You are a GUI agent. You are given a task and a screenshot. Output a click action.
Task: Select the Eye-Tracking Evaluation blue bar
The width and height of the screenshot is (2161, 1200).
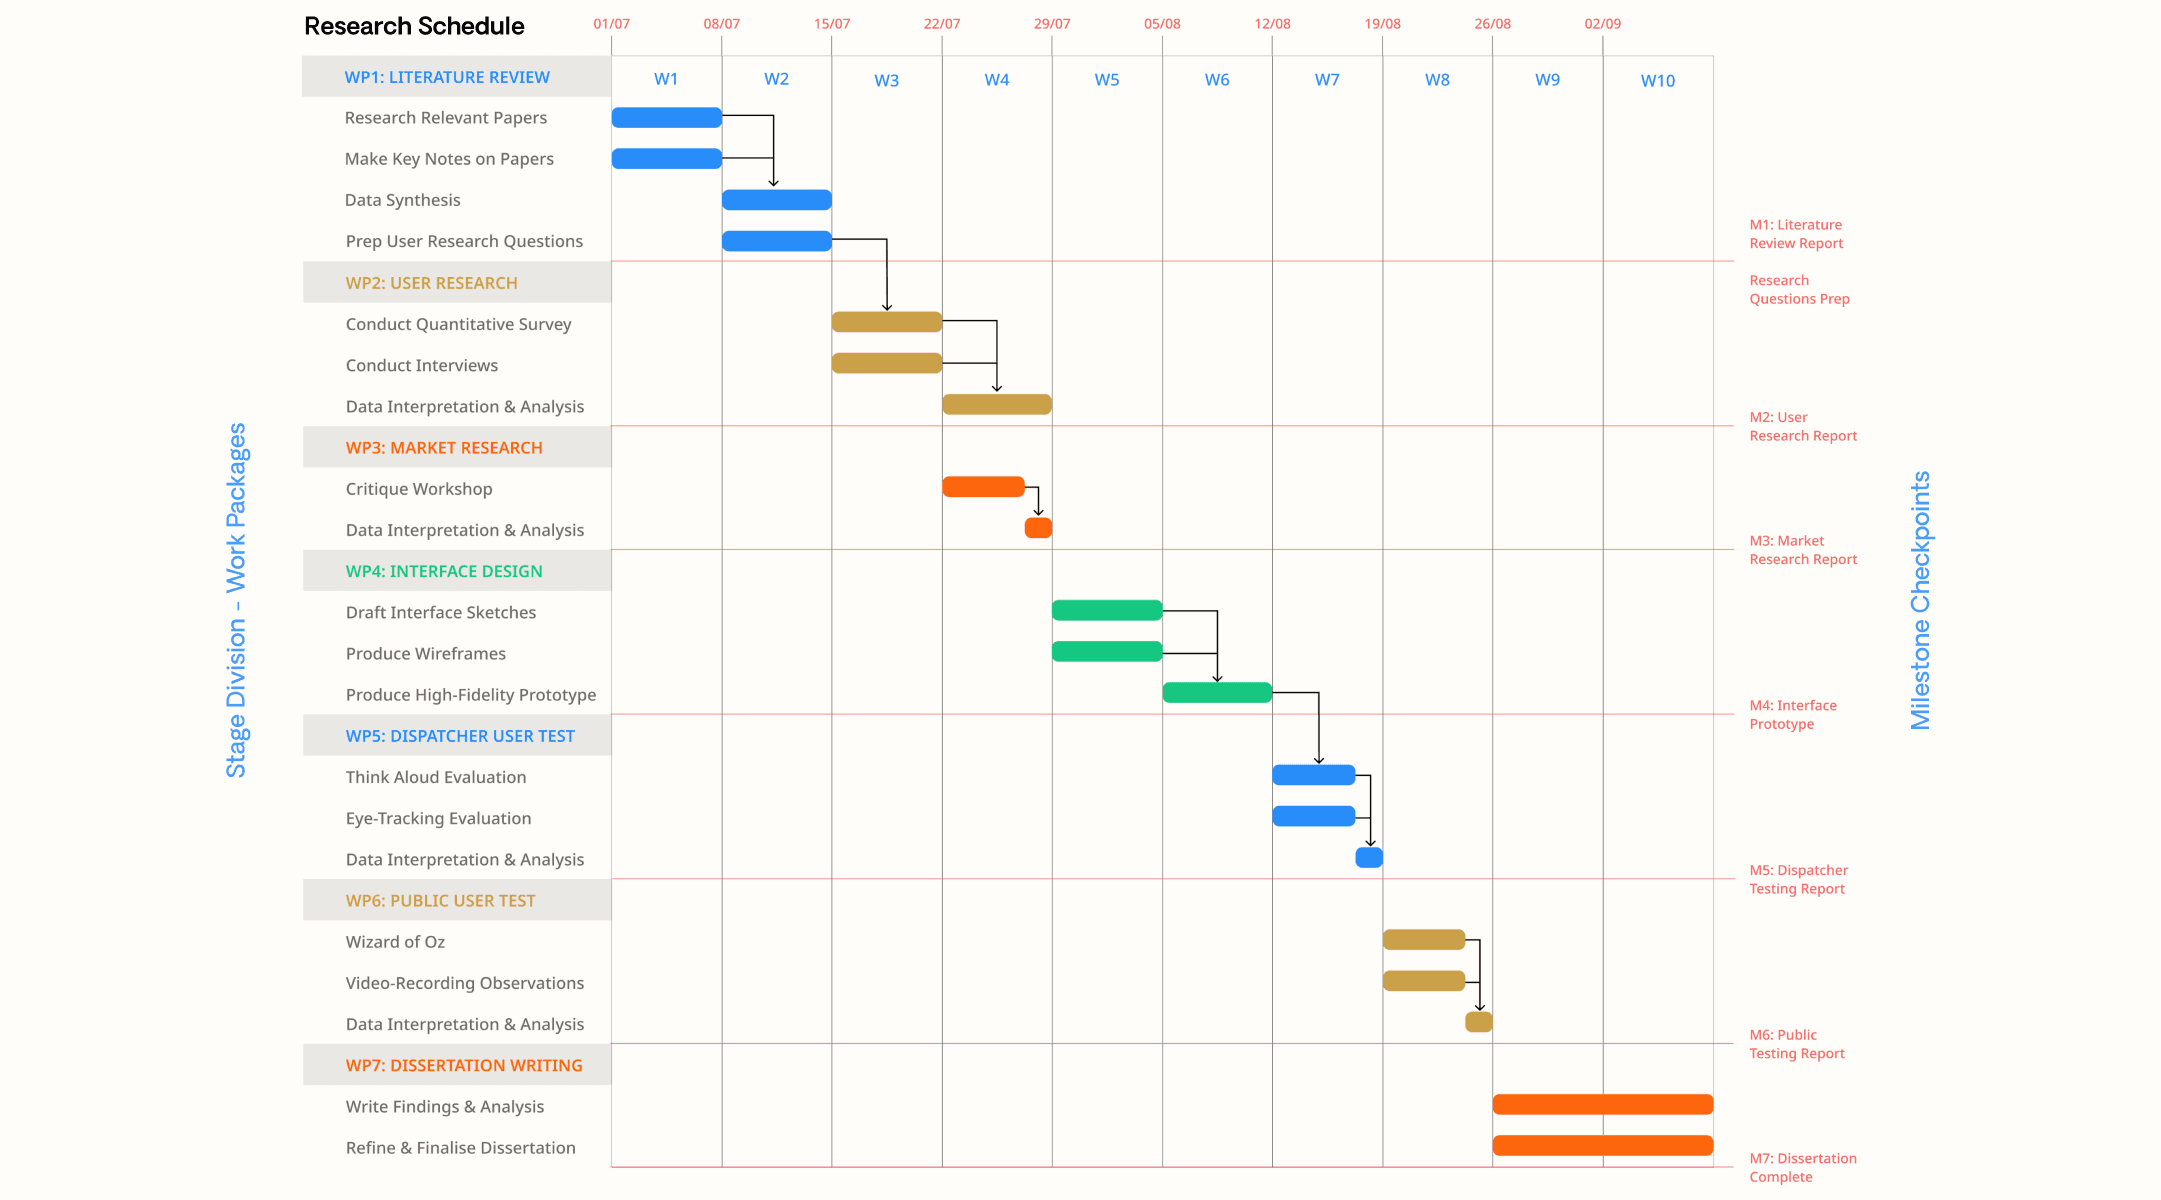coord(1314,816)
